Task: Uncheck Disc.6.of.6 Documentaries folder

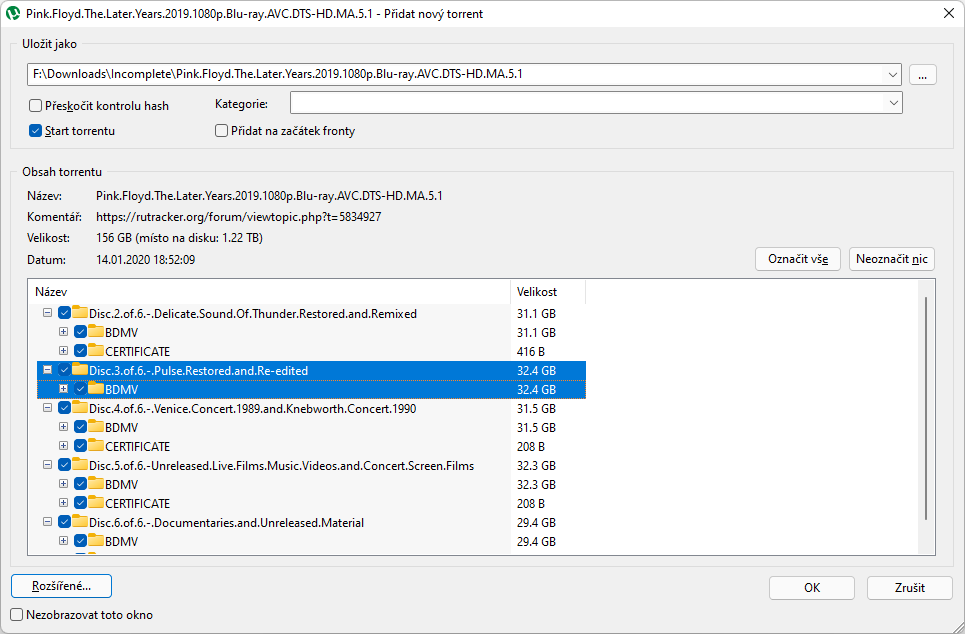Action: pyautogui.click(x=64, y=522)
